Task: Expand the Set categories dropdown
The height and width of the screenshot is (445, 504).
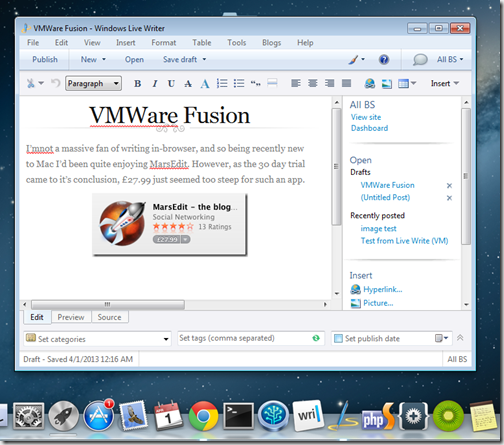Action: 166,339
